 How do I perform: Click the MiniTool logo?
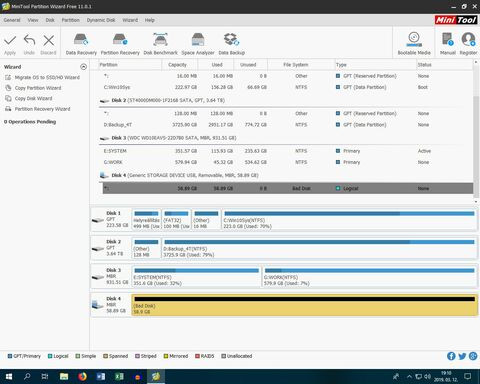[x=456, y=20]
